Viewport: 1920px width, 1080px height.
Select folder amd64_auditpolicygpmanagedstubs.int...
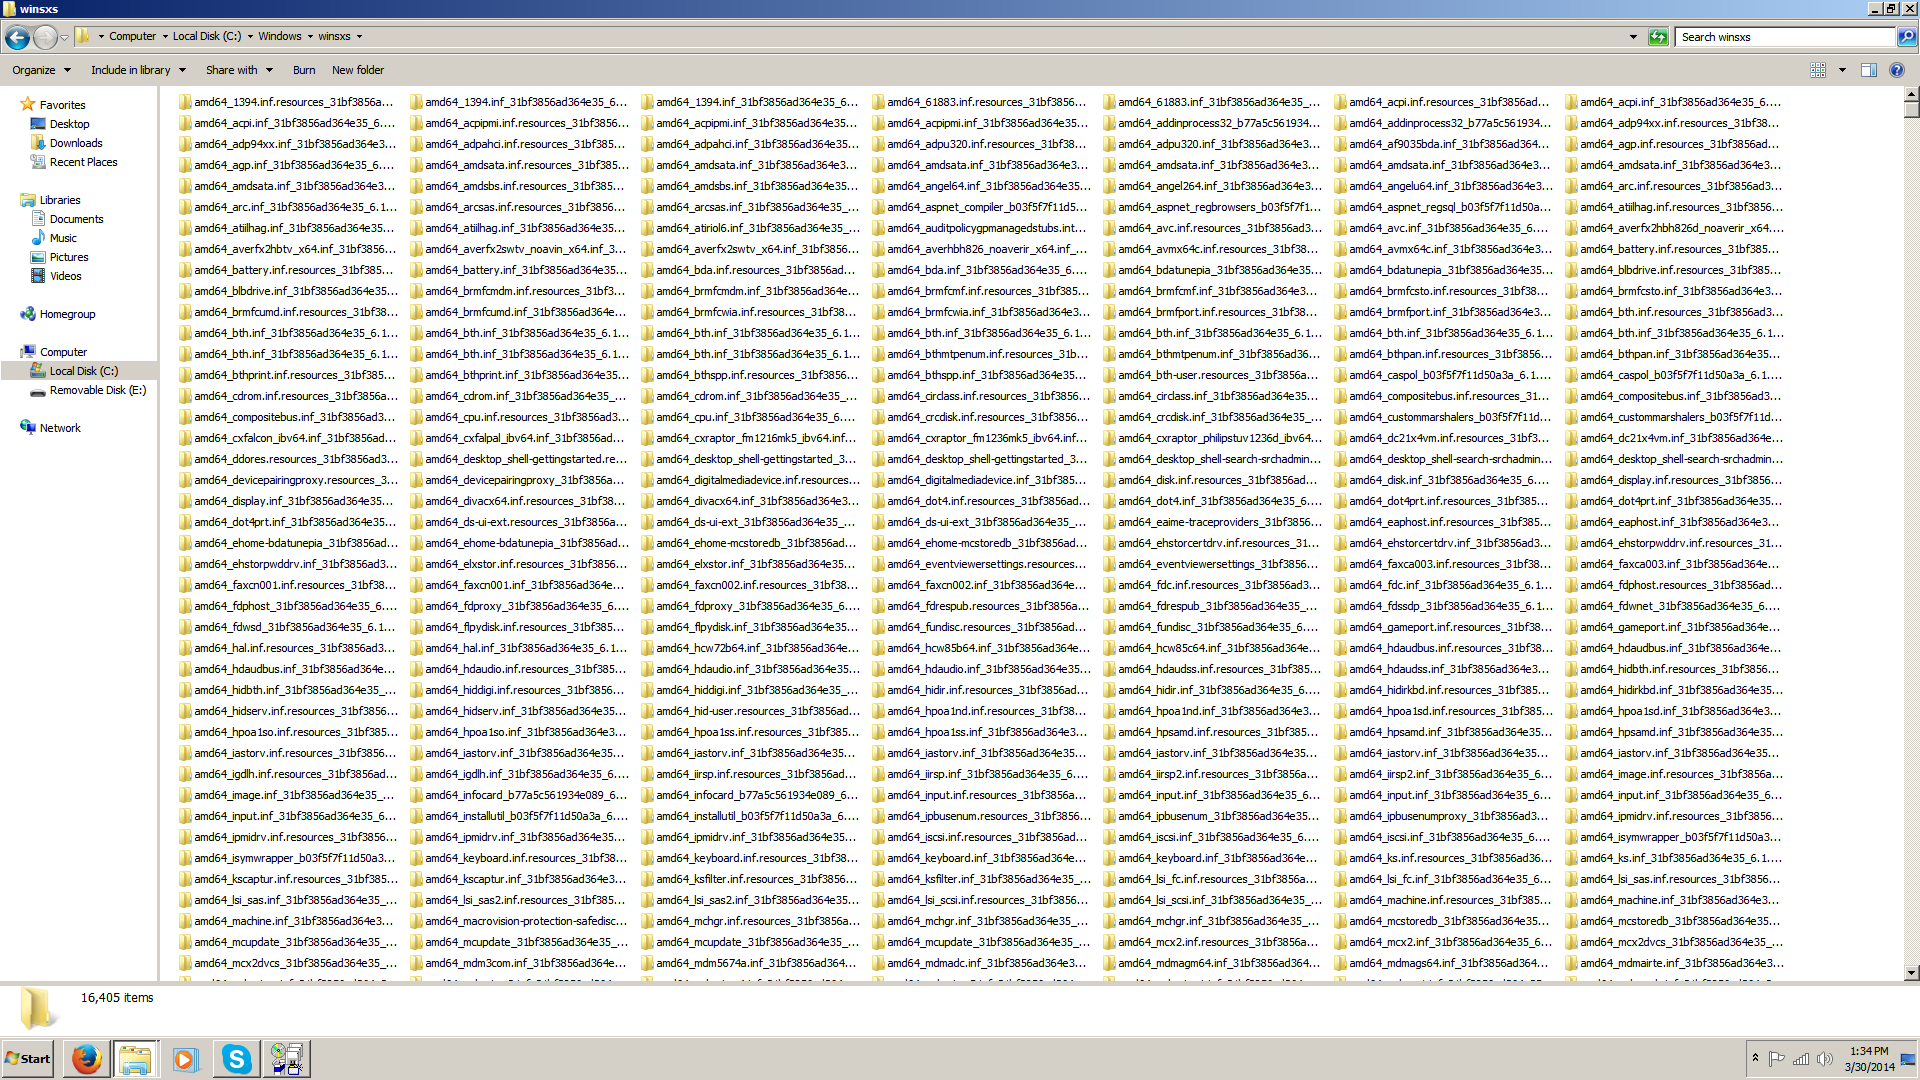tap(980, 228)
